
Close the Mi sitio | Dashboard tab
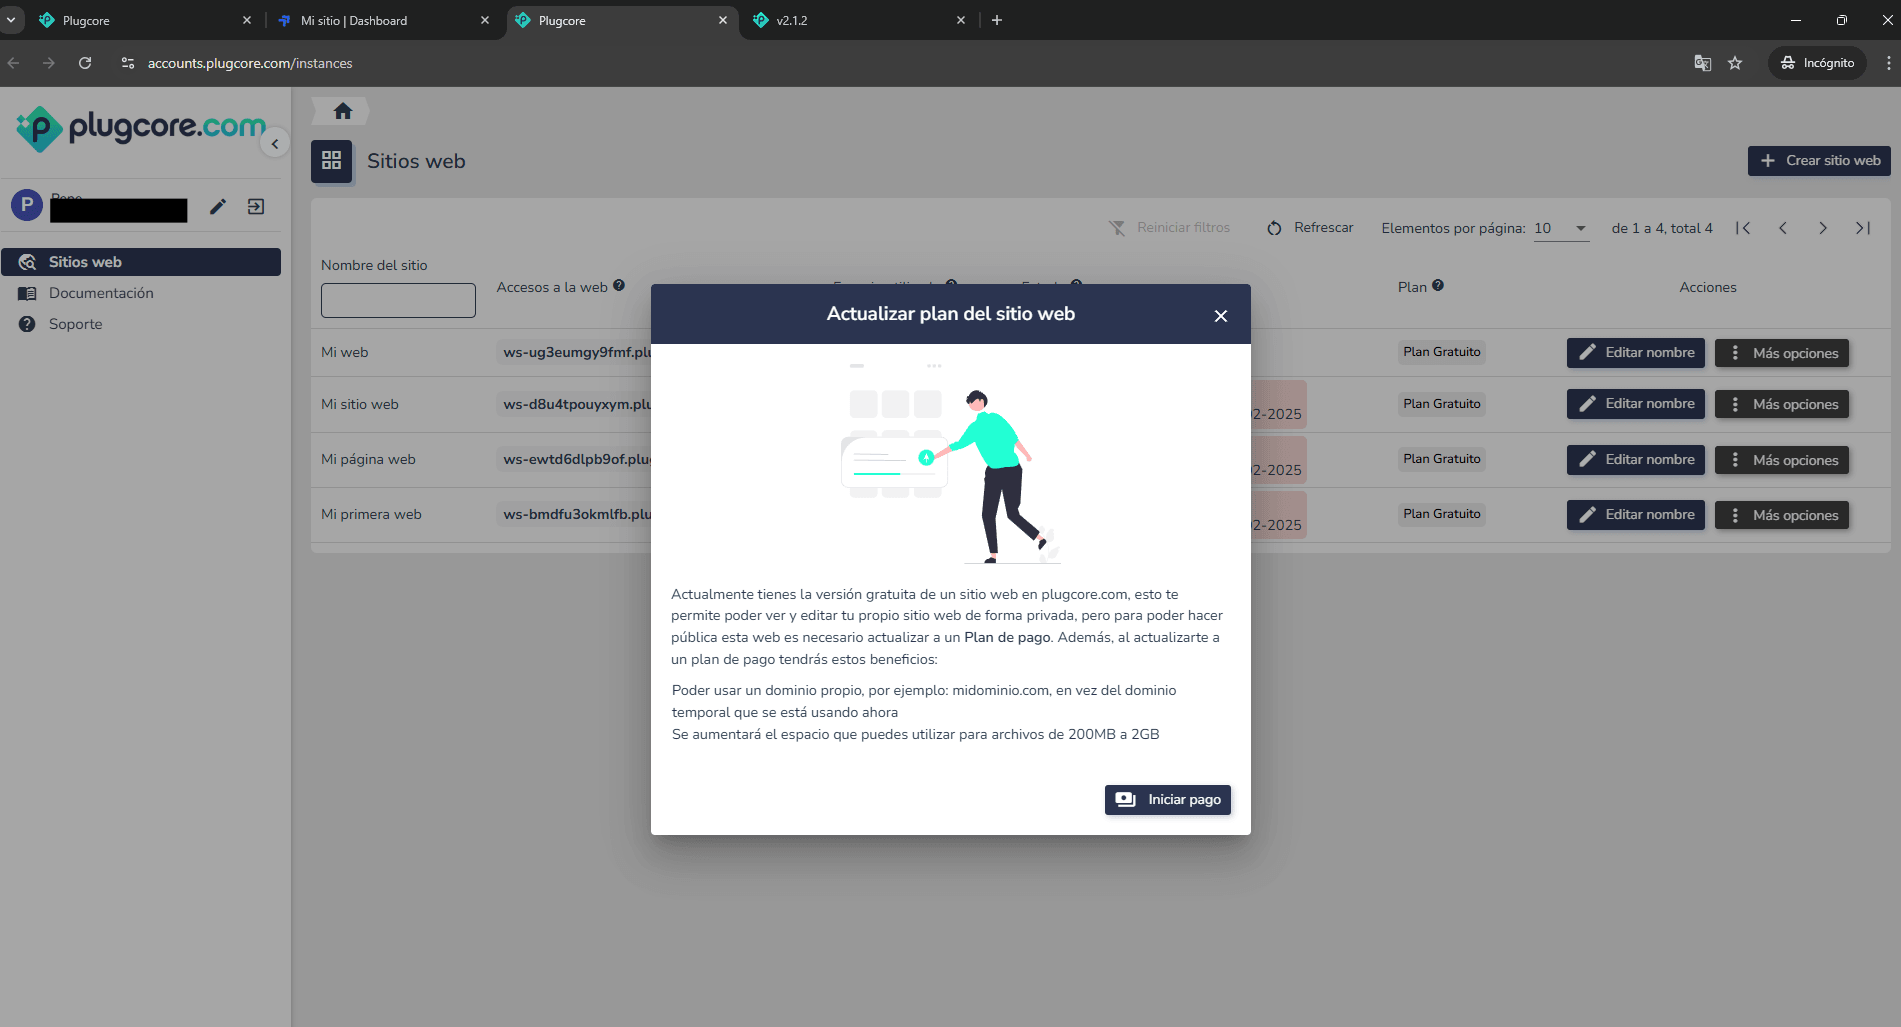coord(485,20)
